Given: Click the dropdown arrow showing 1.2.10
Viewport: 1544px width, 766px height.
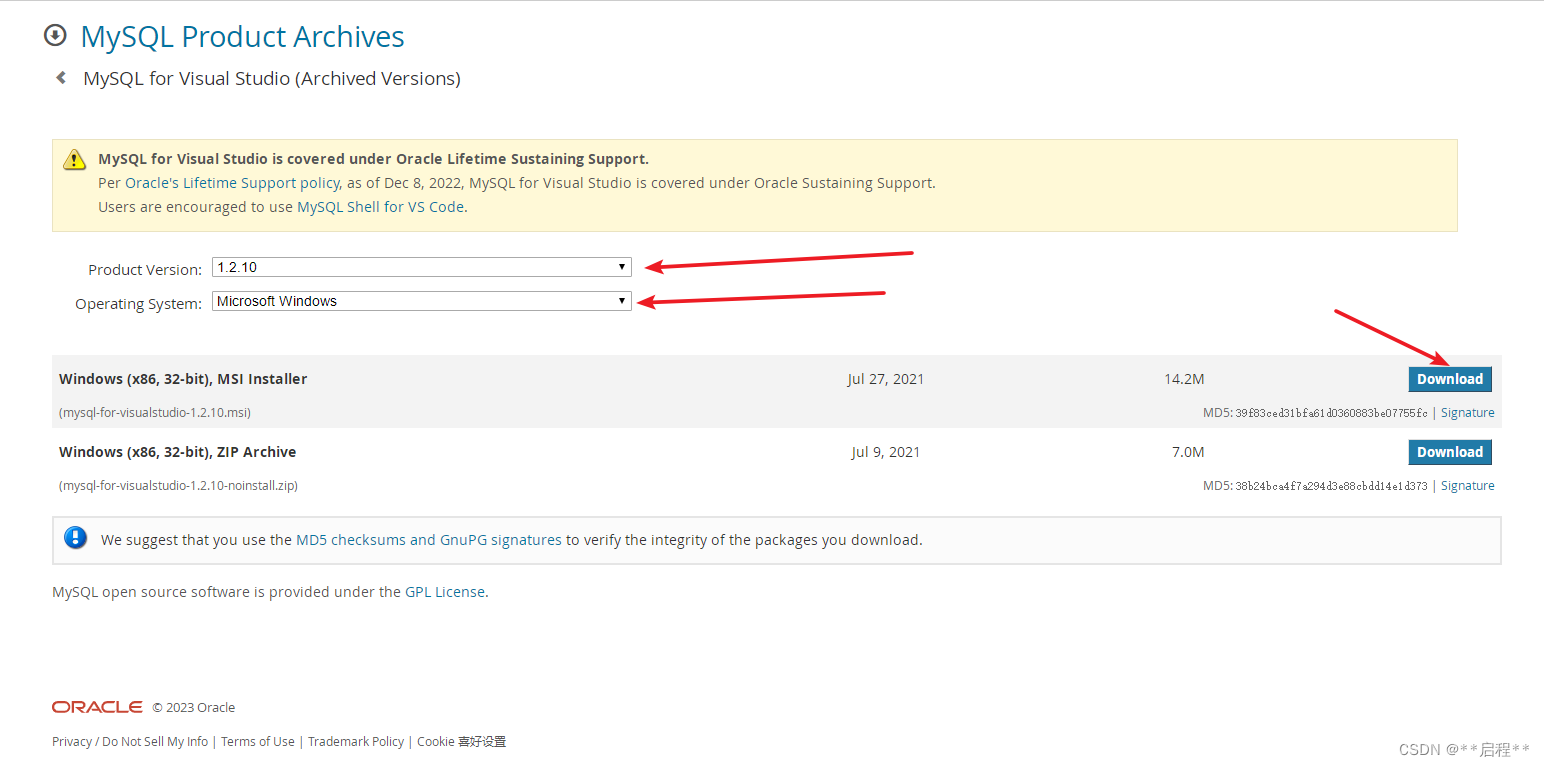Looking at the screenshot, I should coord(621,267).
